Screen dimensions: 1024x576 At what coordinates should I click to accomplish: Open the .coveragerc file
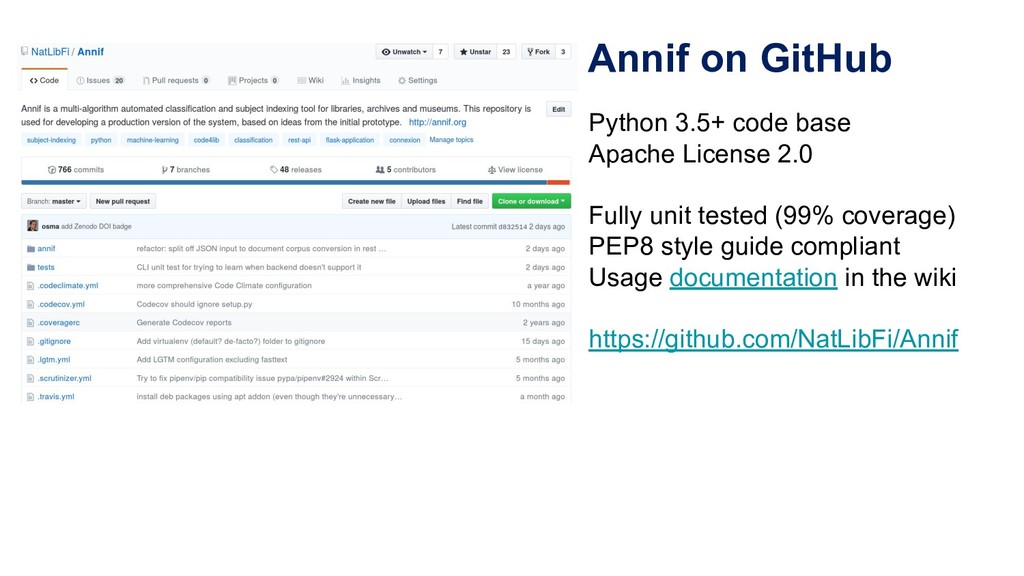[58, 323]
